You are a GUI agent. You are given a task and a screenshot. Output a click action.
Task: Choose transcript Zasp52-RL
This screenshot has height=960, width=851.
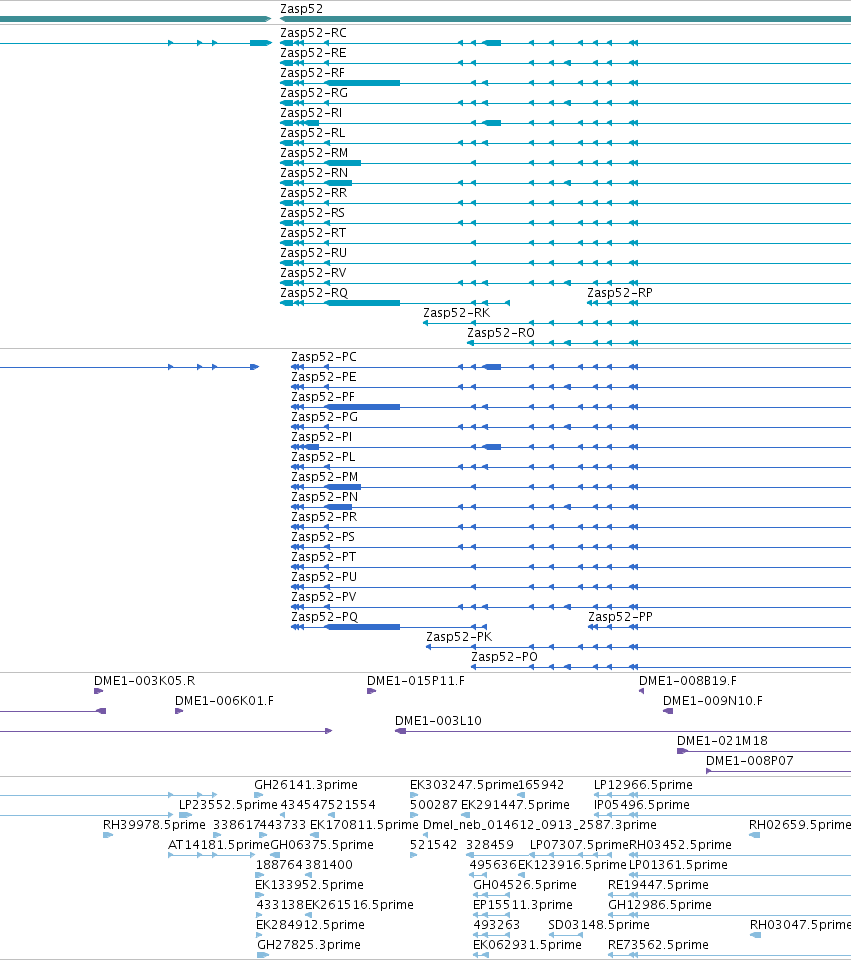(x=312, y=133)
